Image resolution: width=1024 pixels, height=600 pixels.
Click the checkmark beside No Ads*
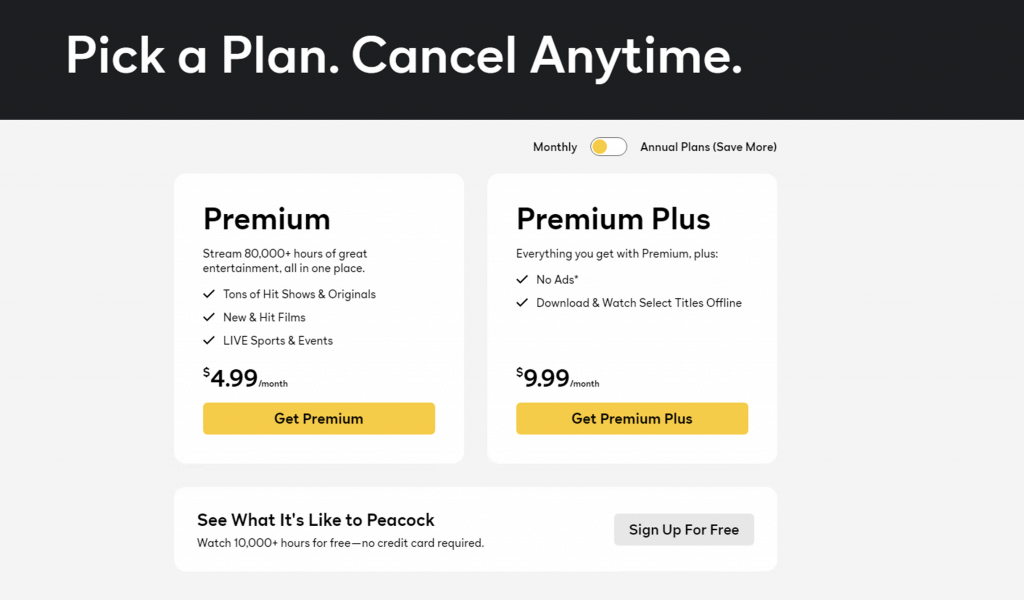pos(522,280)
